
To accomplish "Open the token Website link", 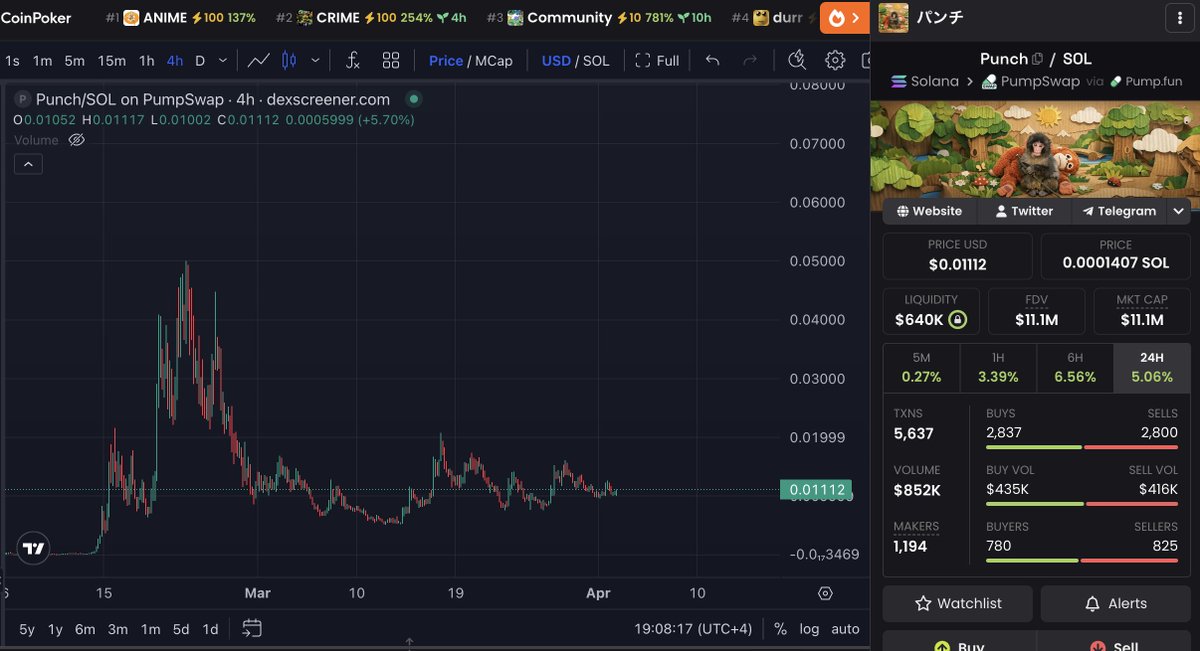I will [x=929, y=211].
